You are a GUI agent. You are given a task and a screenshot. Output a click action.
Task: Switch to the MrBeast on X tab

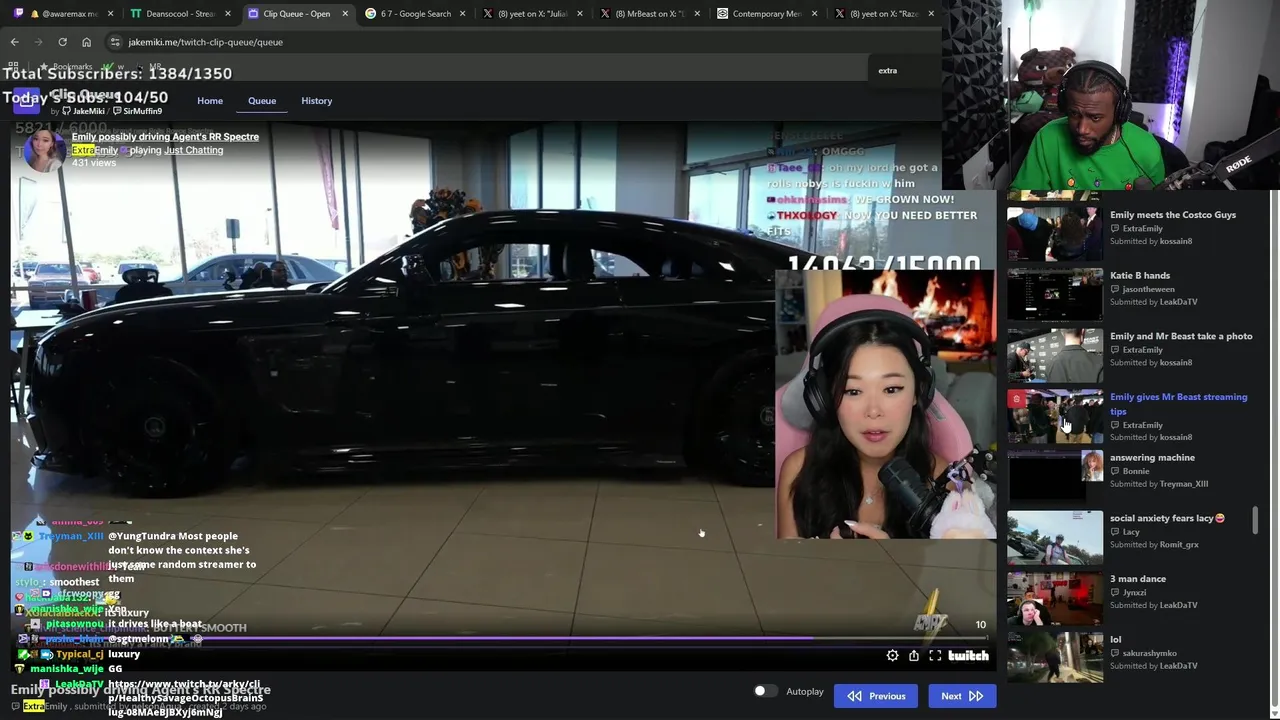tap(650, 14)
